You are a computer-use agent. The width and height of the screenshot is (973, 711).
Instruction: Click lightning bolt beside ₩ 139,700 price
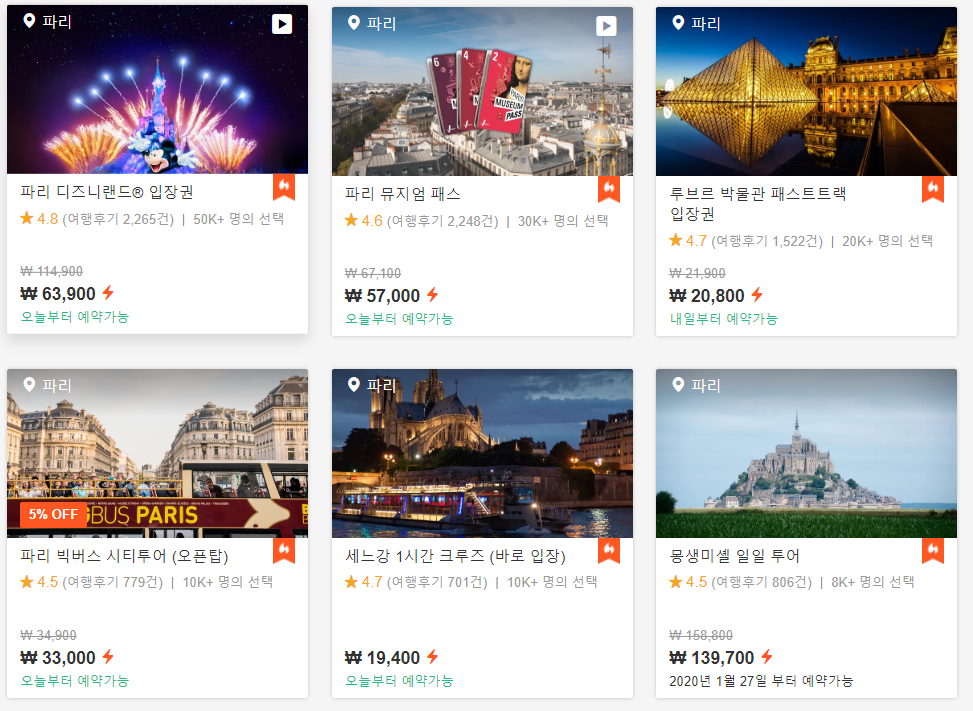coord(767,656)
